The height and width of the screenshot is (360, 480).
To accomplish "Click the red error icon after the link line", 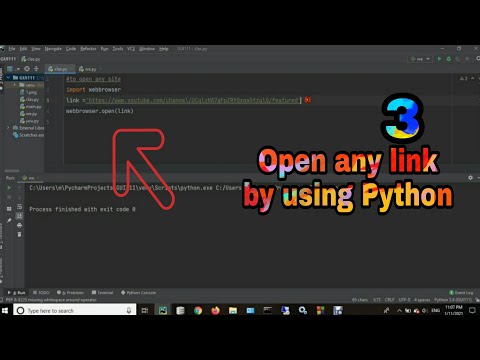I will coord(308,100).
